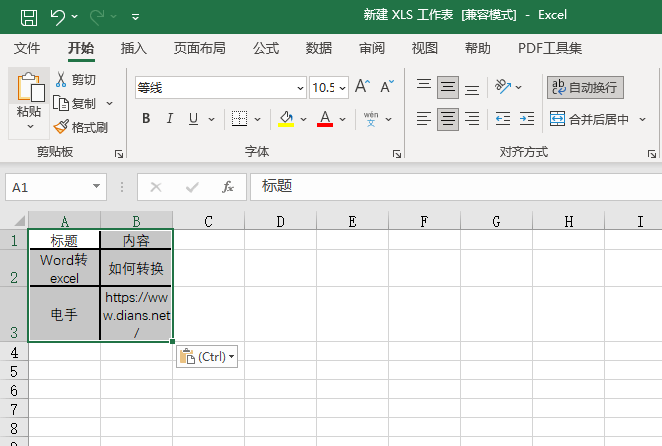Click the Insert Function fx icon
Viewport: 662px width, 446px height.
point(228,187)
